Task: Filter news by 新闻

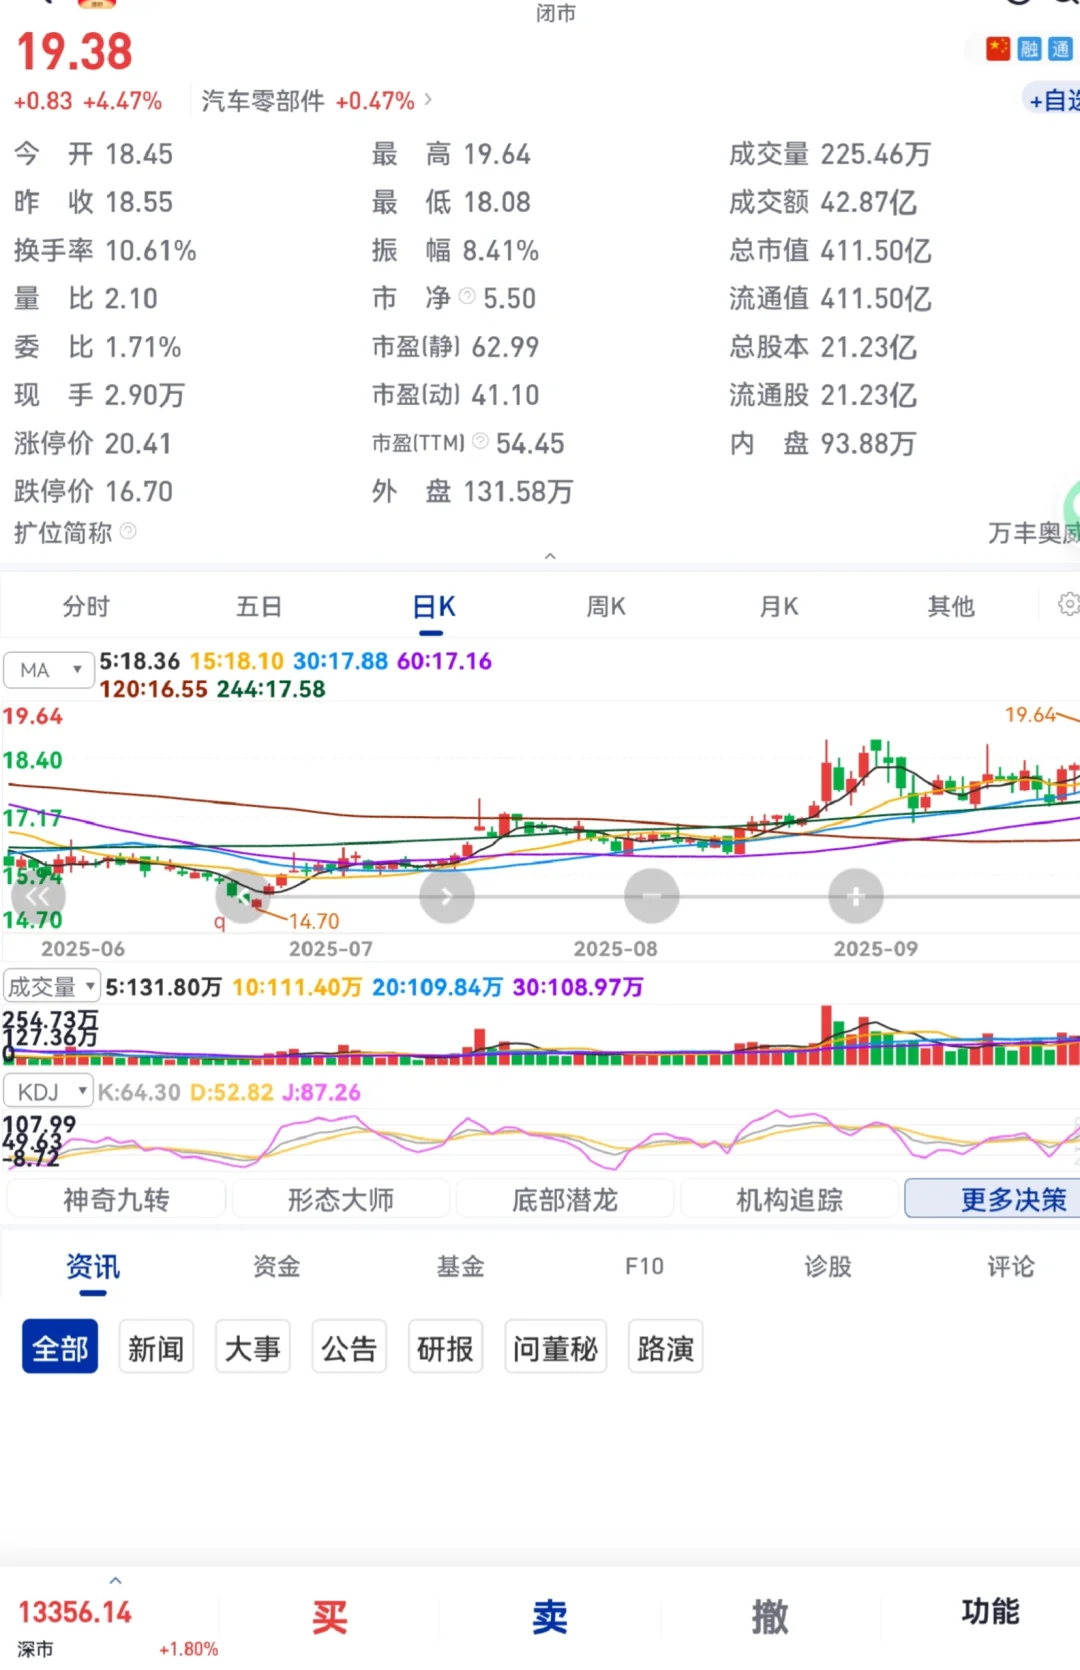Action: [x=156, y=1347]
